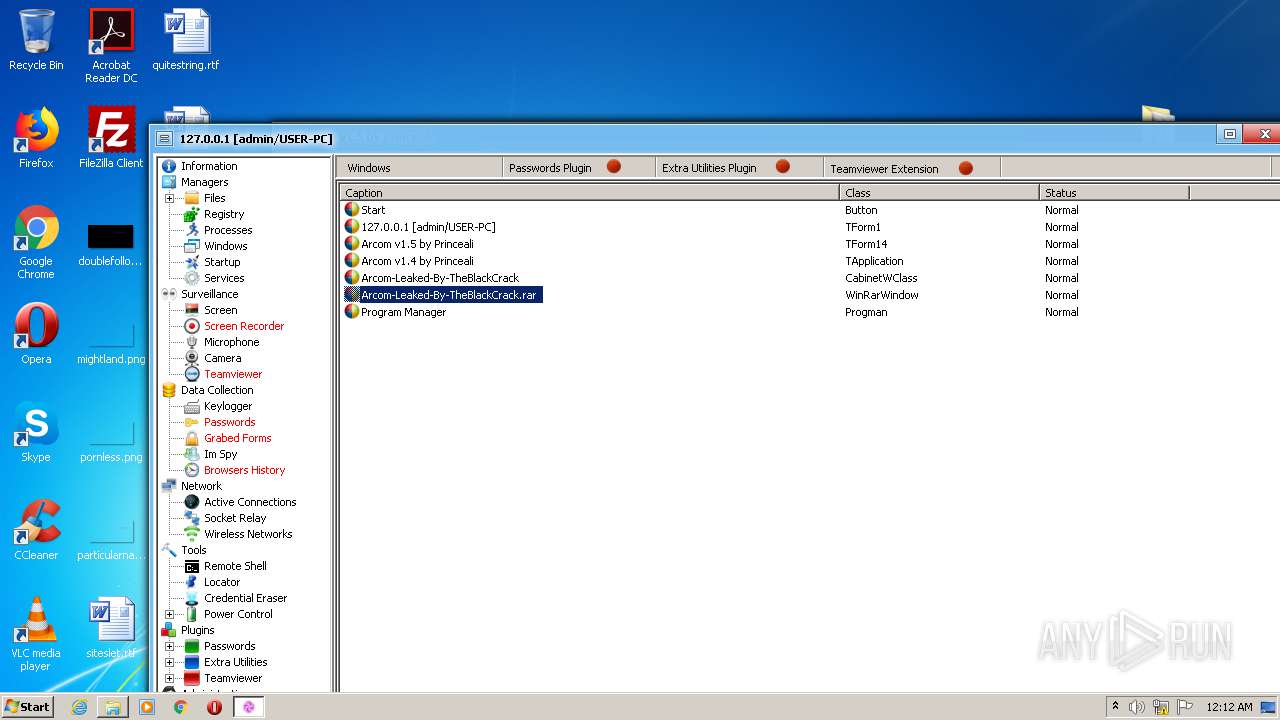Screen dimensions: 1280x720
Task: Select the Arcom-Leaked-By-TheBlackCrack.rar row
Action: [x=808, y=295]
